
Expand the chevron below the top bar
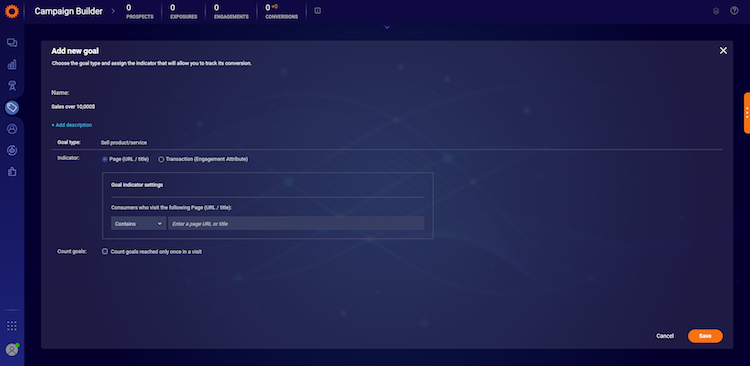(x=387, y=27)
